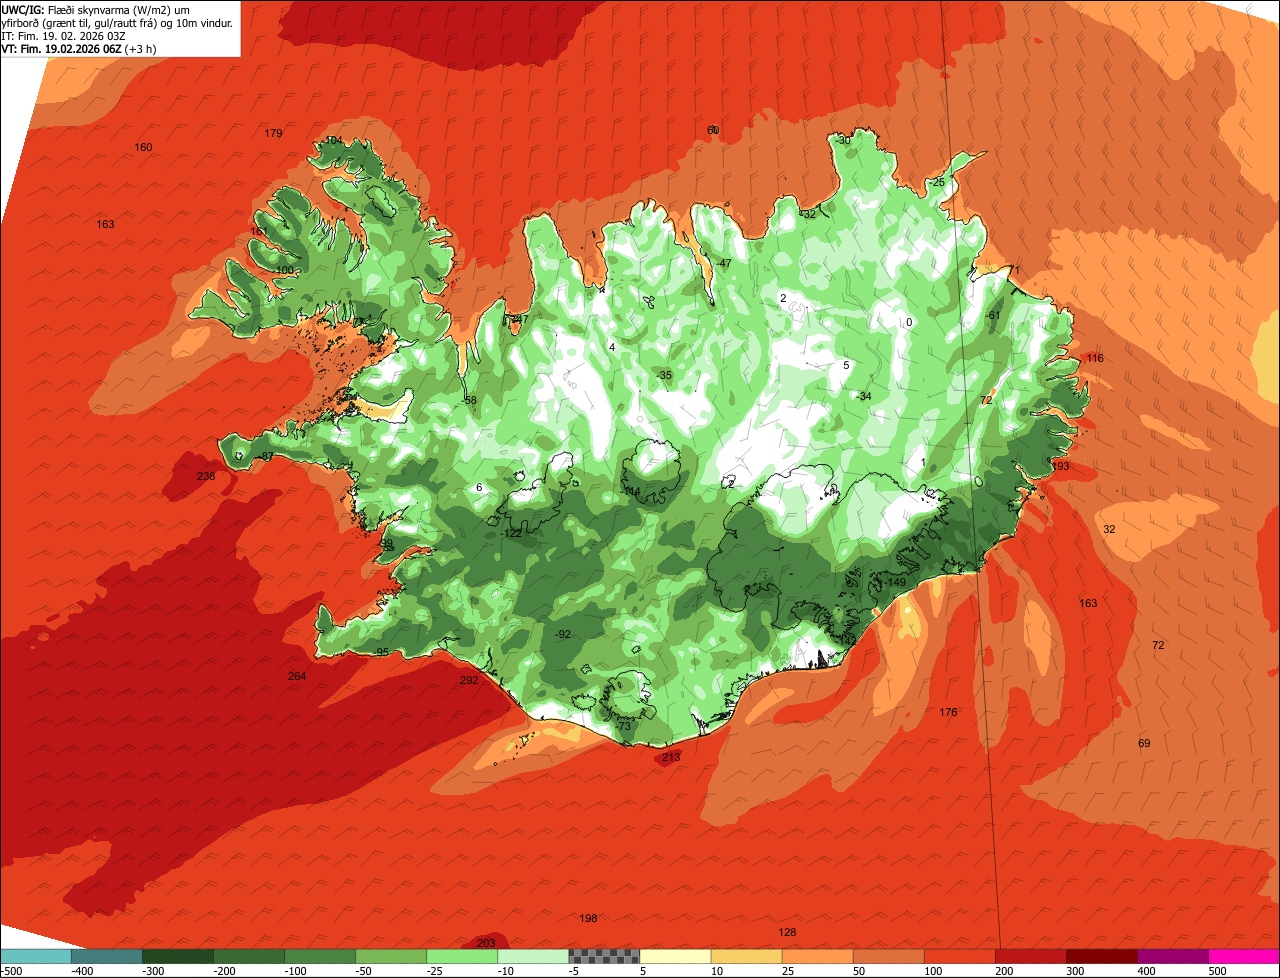The height and width of the screenshot is (978, 1280).
Task: Click the map value '238' west of Iceland
Action: [206, 477]
